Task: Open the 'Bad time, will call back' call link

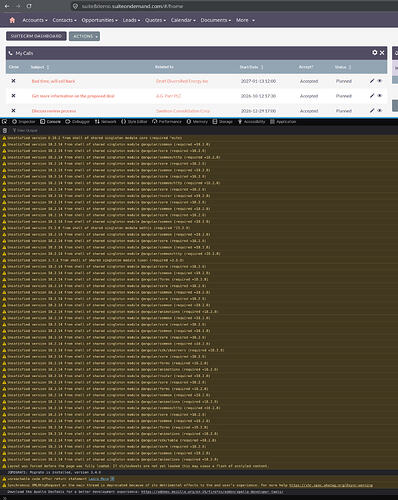Action: (x=53, y=81)
